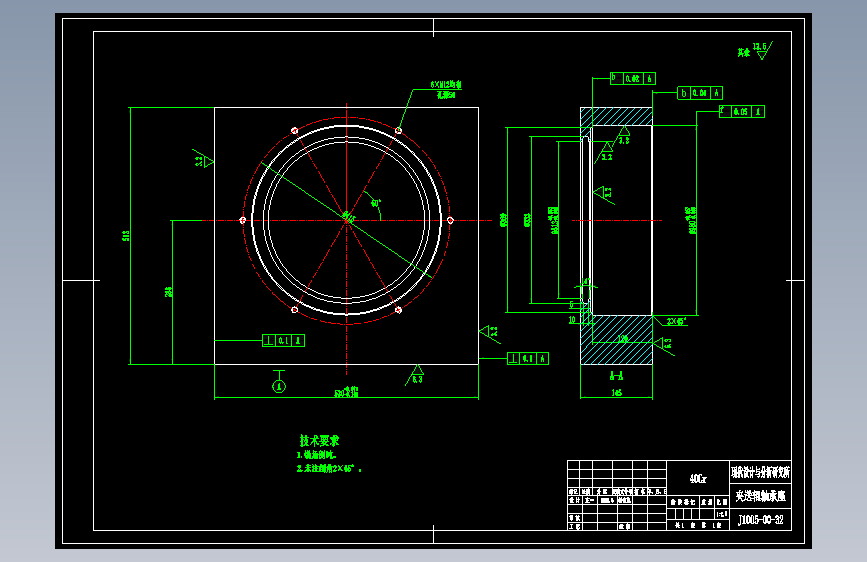867x562 pixels.
Task: Select the 夹送辊轴承座 part name text
Action: point(760,496)
